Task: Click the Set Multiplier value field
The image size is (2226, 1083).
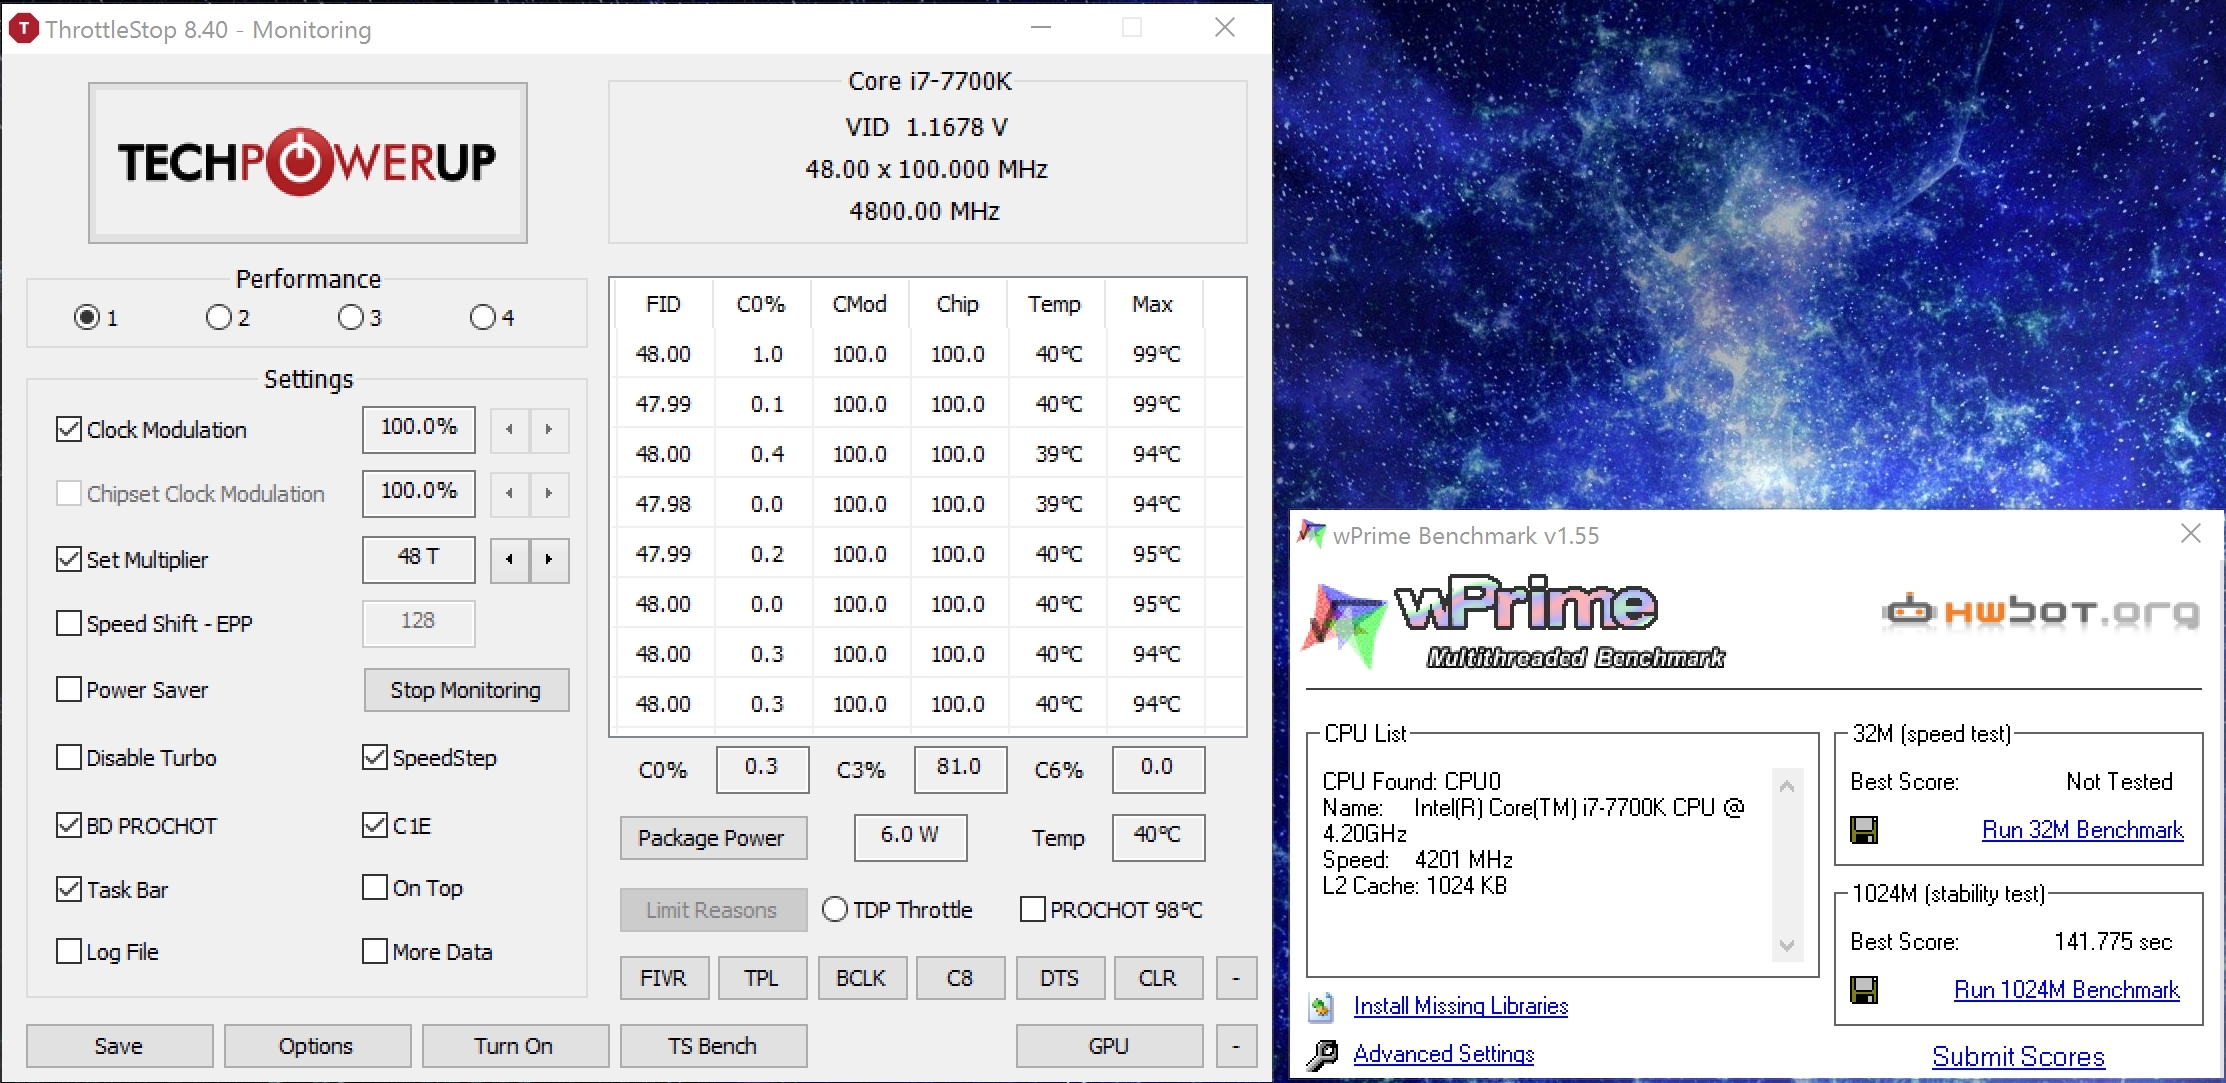Action: pyautogui.click(x=418, y=558)
